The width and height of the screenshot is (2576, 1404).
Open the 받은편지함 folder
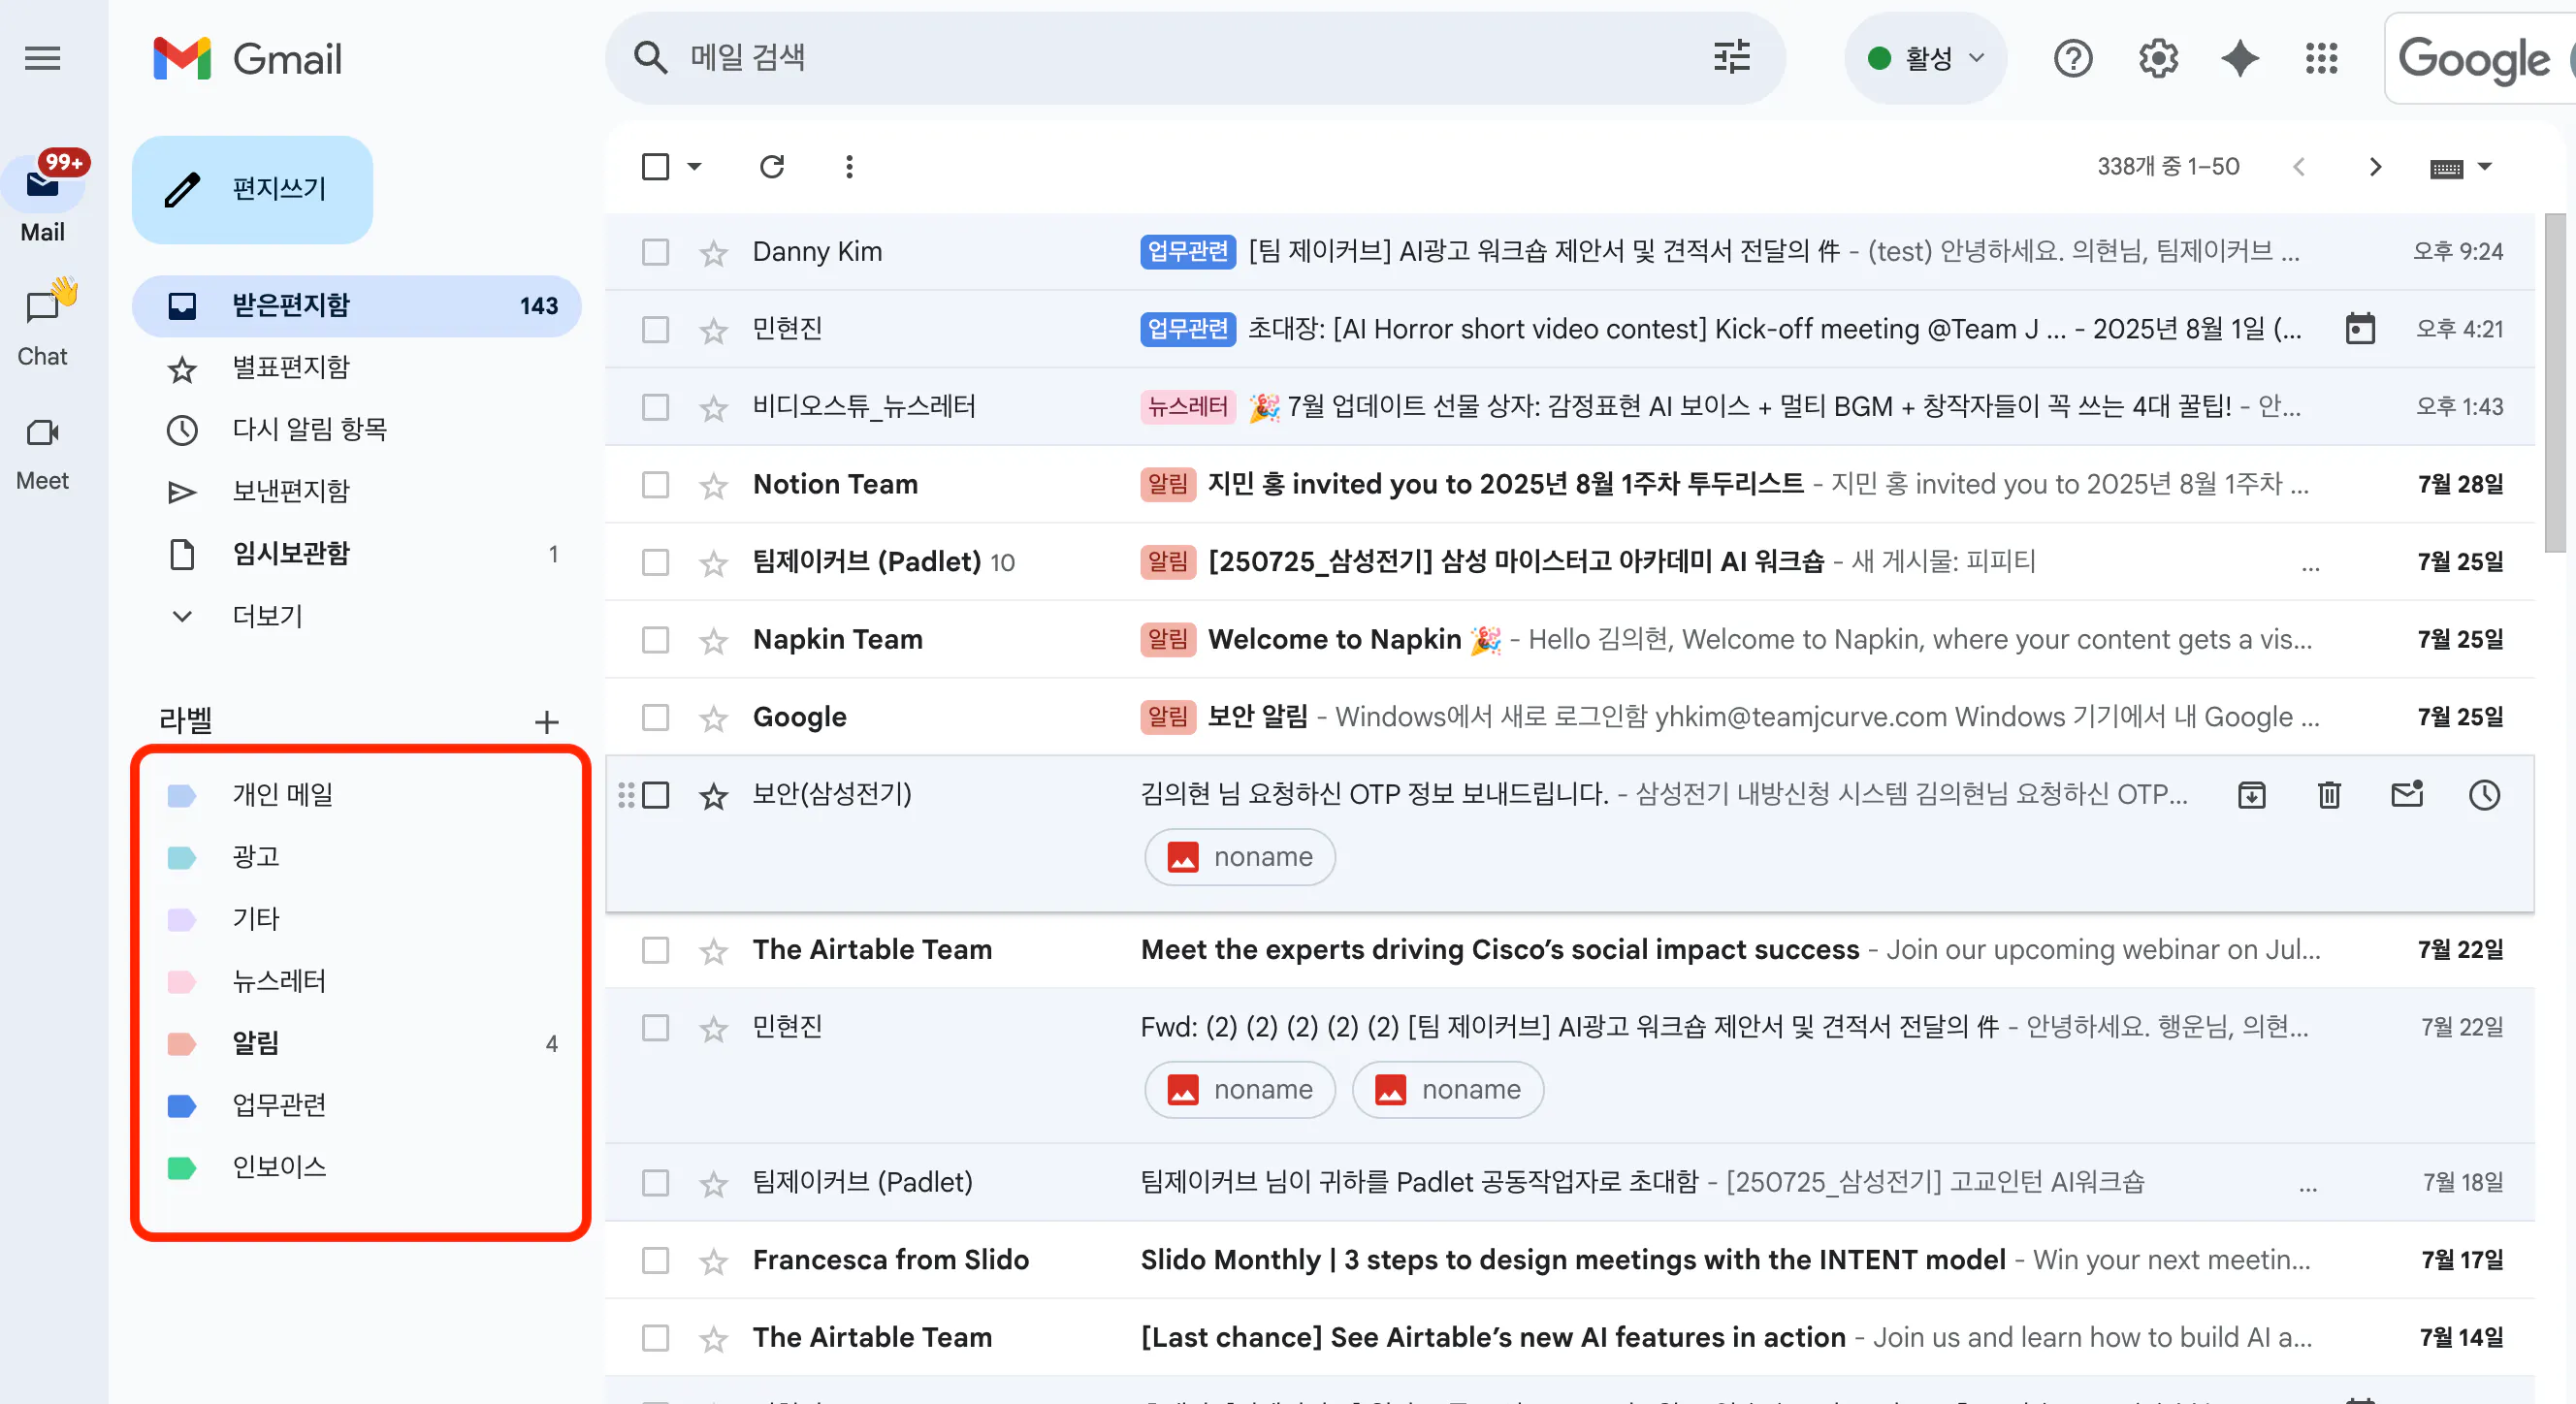[x=356, y=305]
